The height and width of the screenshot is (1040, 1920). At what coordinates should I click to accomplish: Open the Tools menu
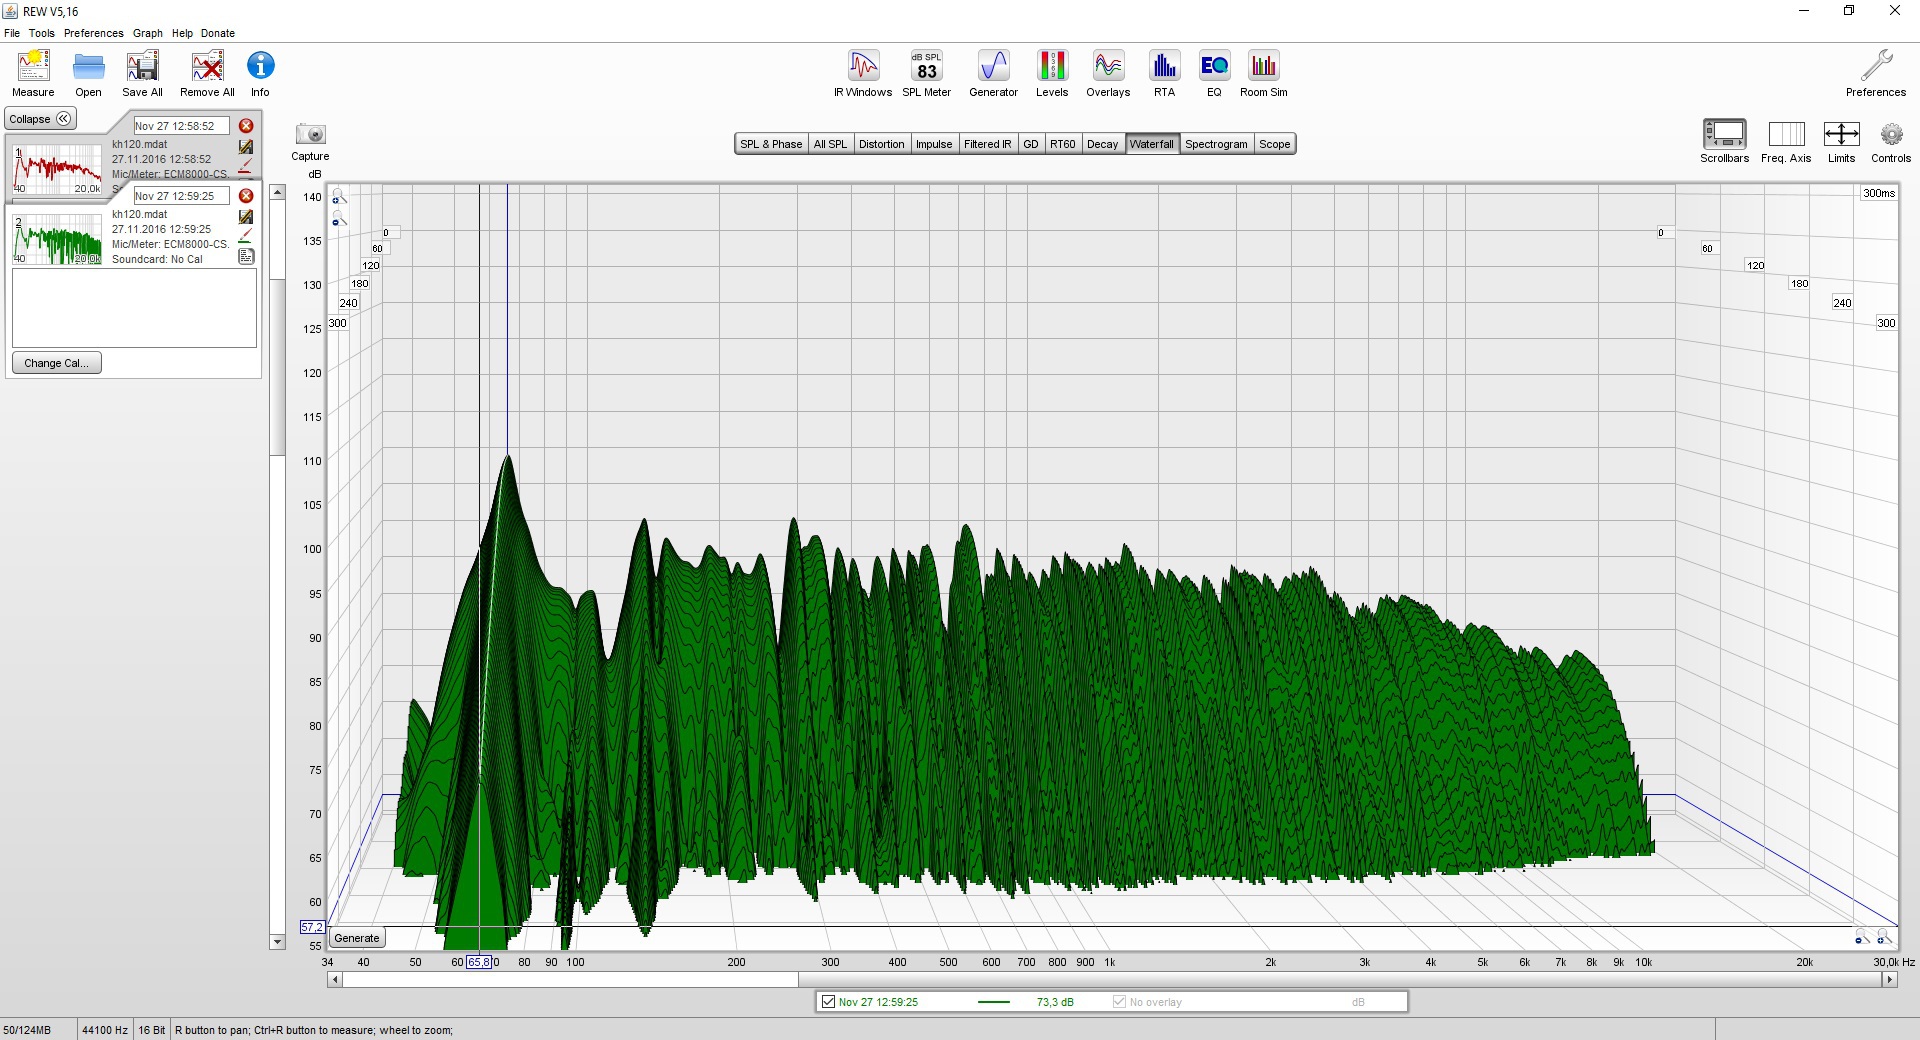point(42,33)
